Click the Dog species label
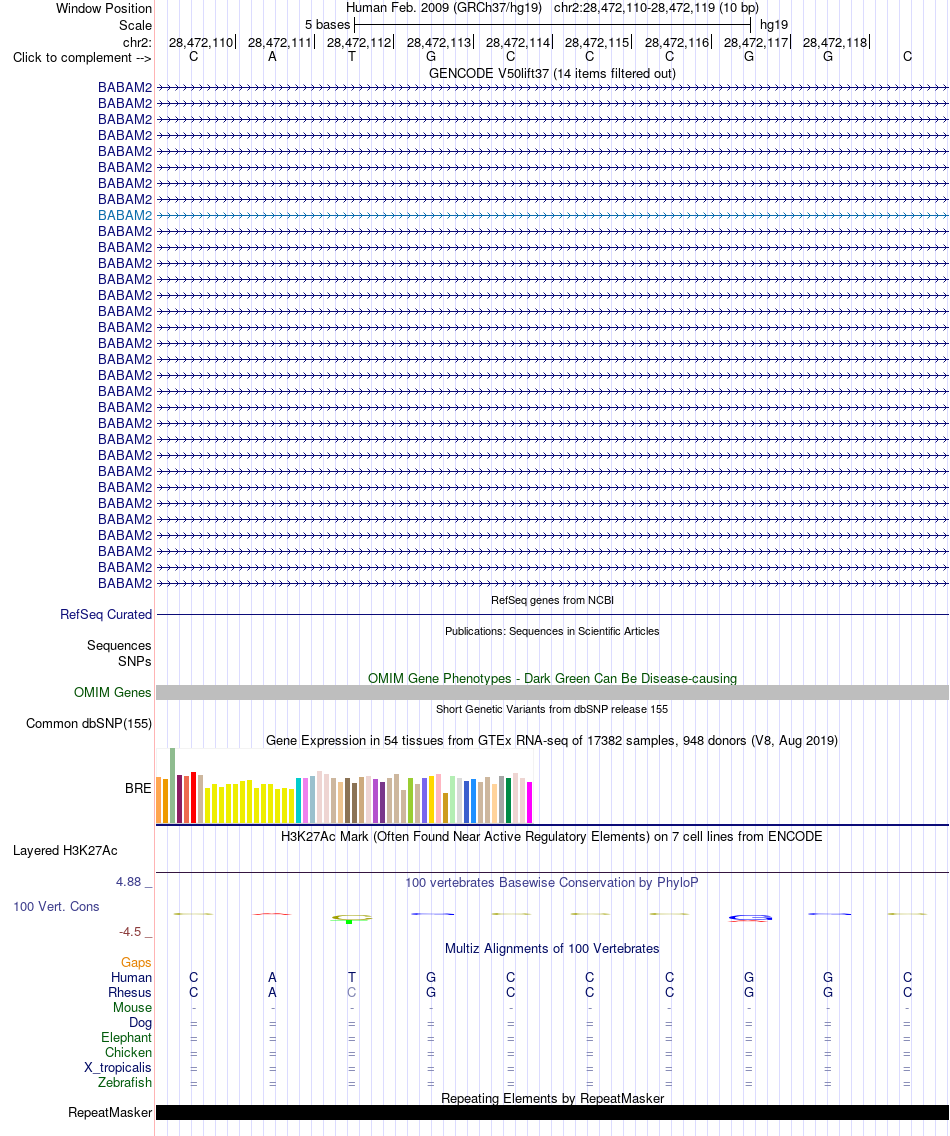The height and width of the screenshot is (1136, 950). [141, 1023]
